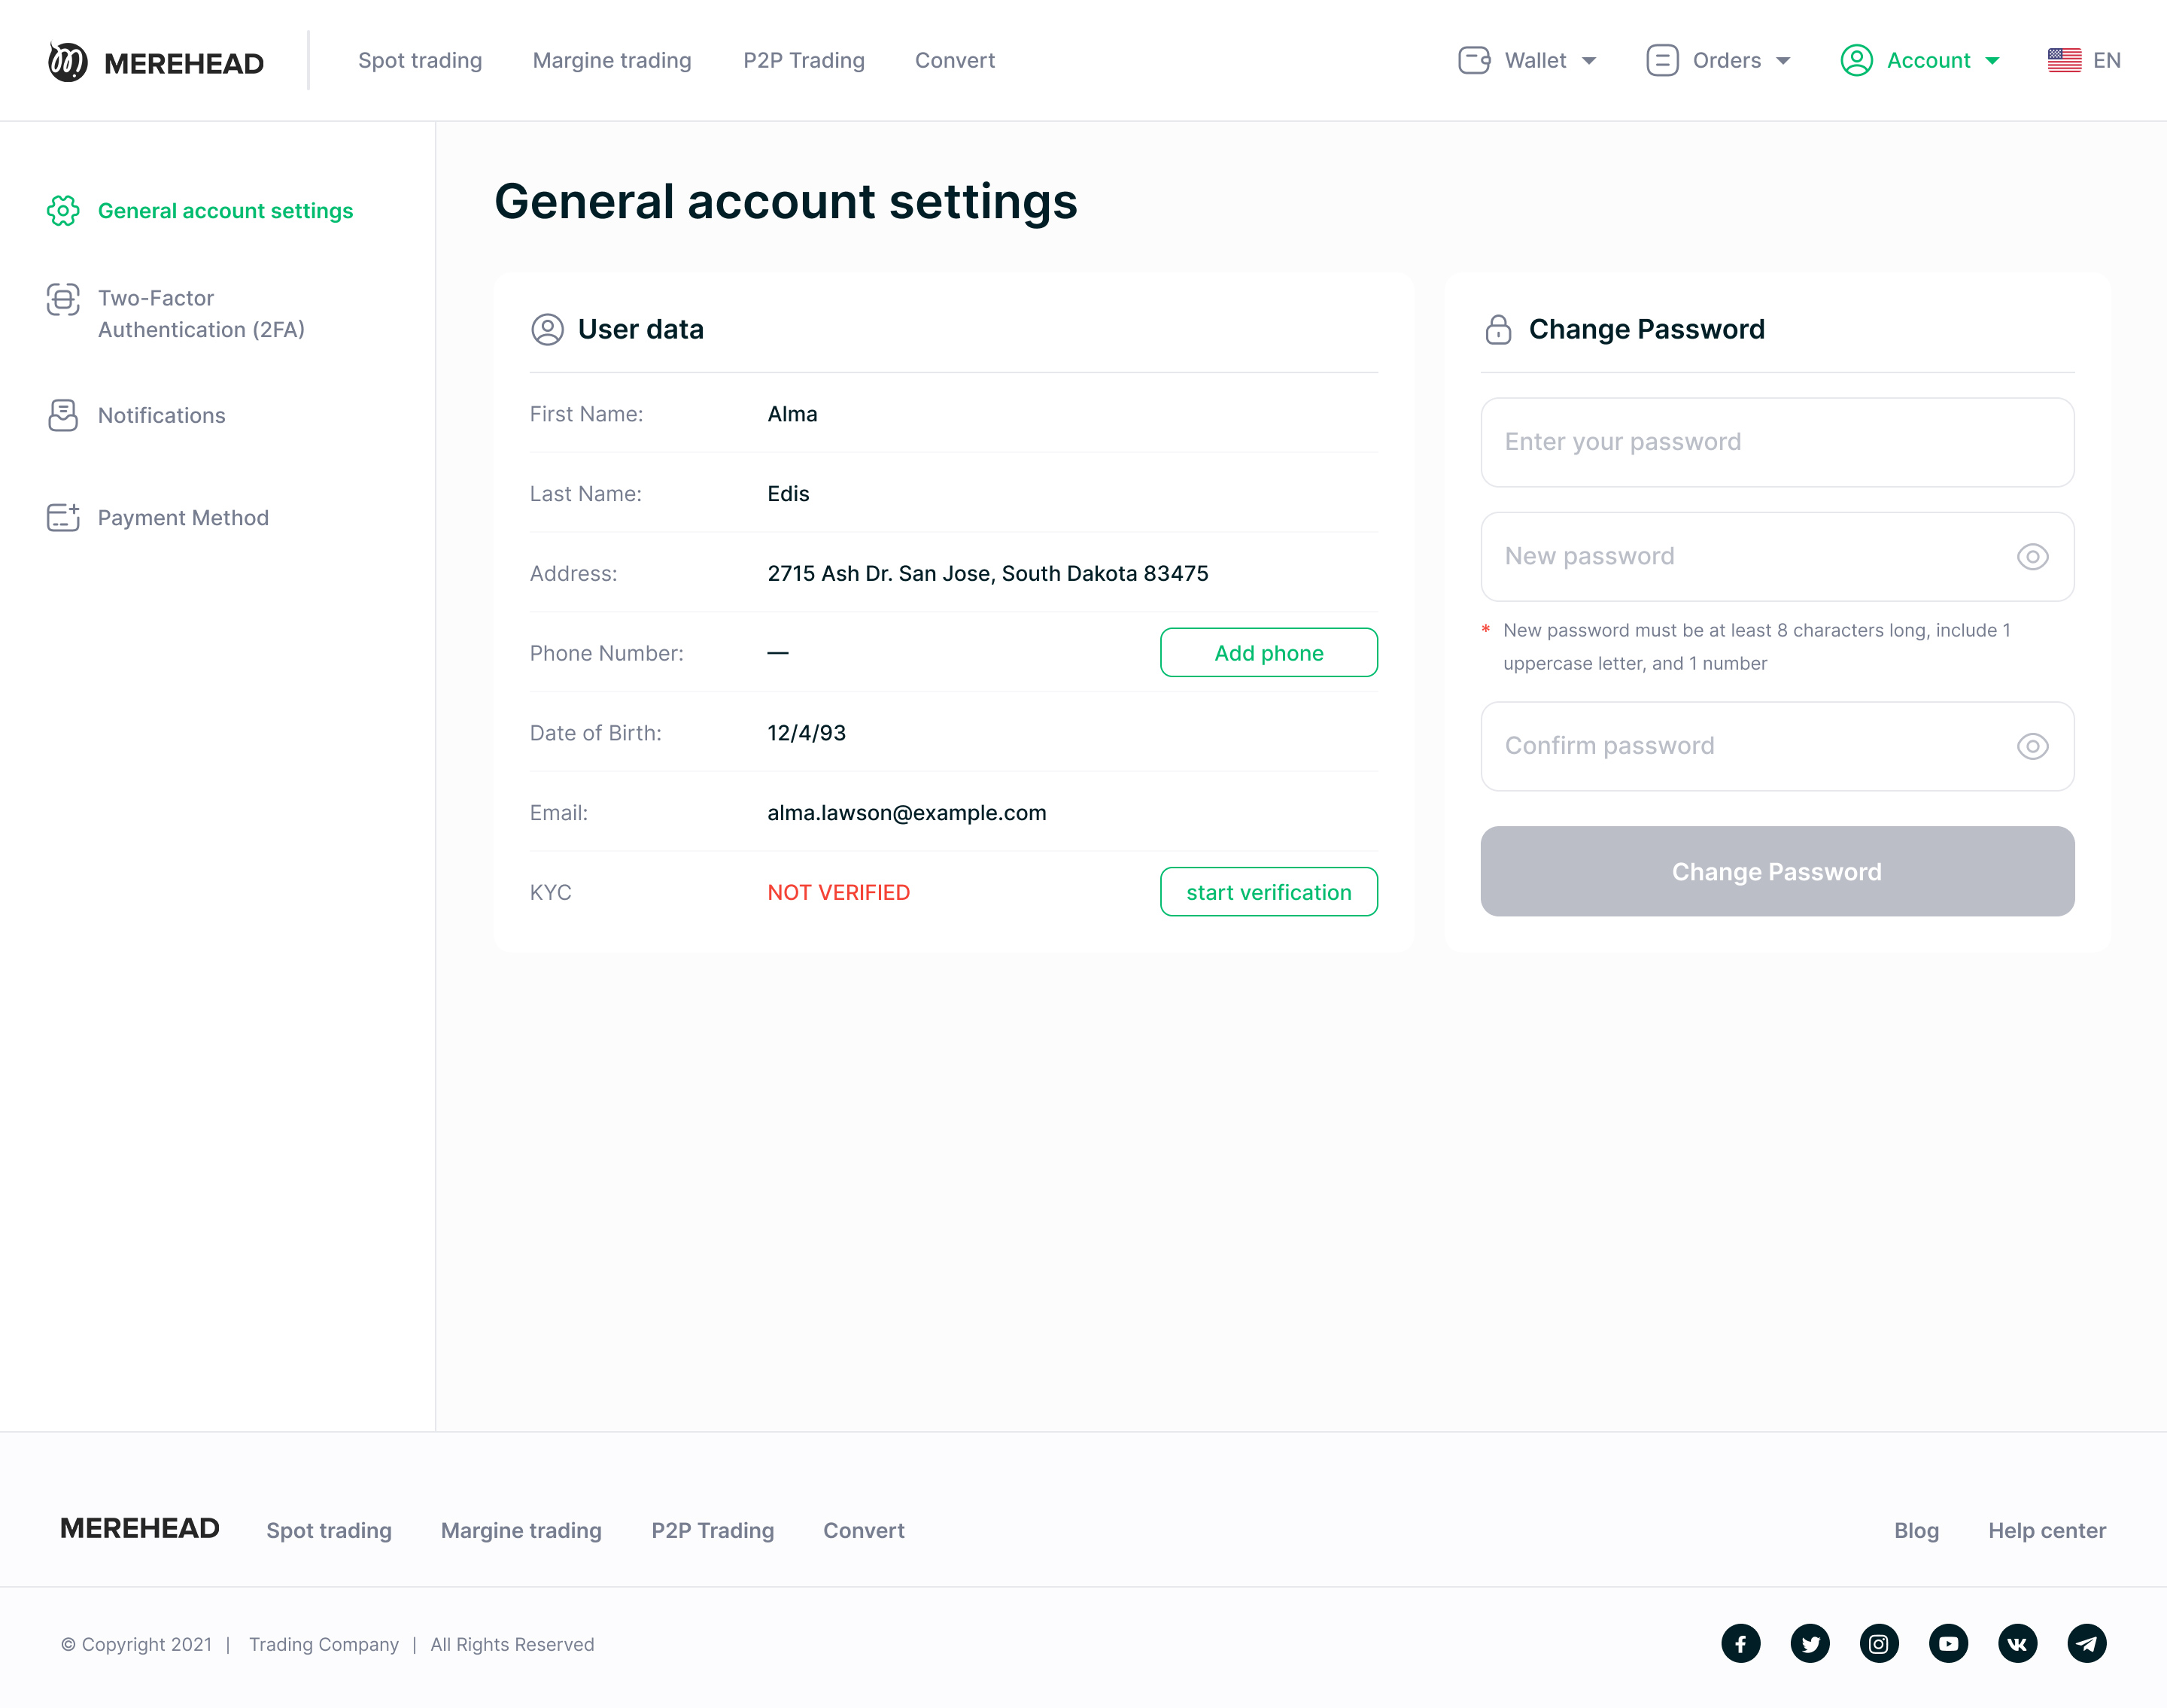The width and height of the screenshot is (2167, 1708).
Task: Click the US flag language icon
Action: pyautogui.click(x=2064, y=60)
